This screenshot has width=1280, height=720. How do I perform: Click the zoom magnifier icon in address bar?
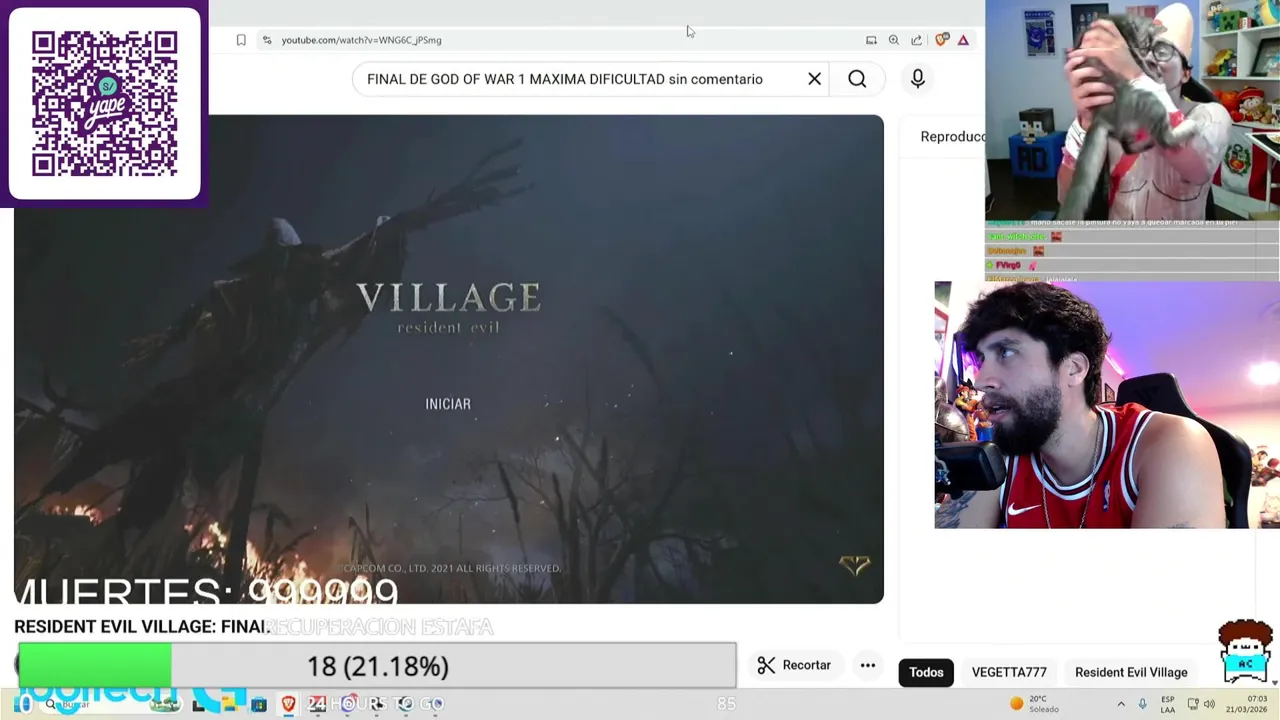click(x=894, y=40)
